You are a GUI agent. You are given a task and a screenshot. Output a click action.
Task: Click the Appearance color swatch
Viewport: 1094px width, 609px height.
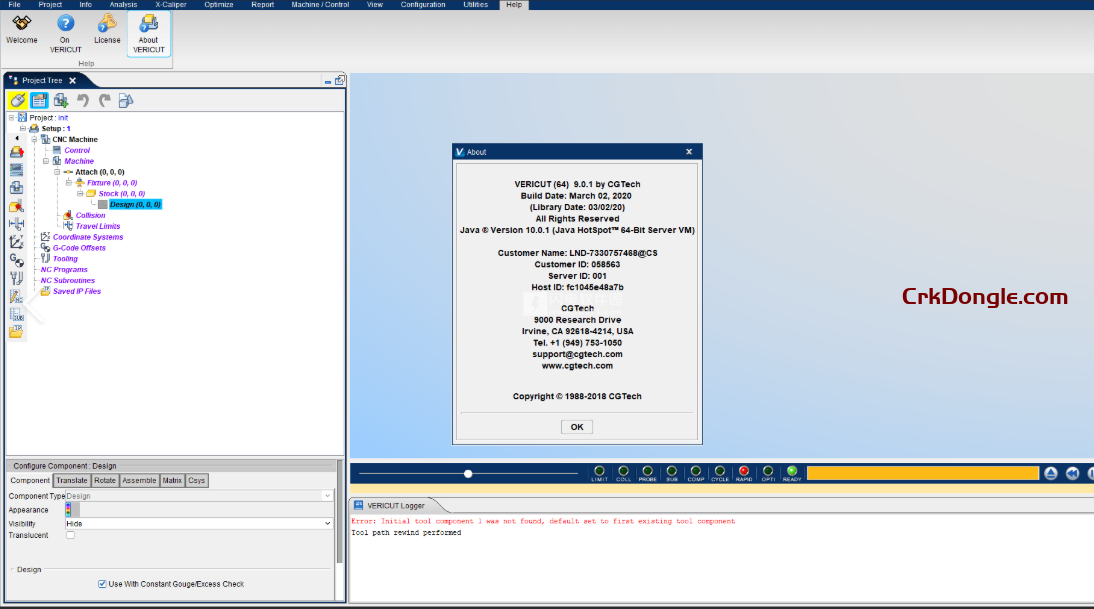(x=69, y=509)
